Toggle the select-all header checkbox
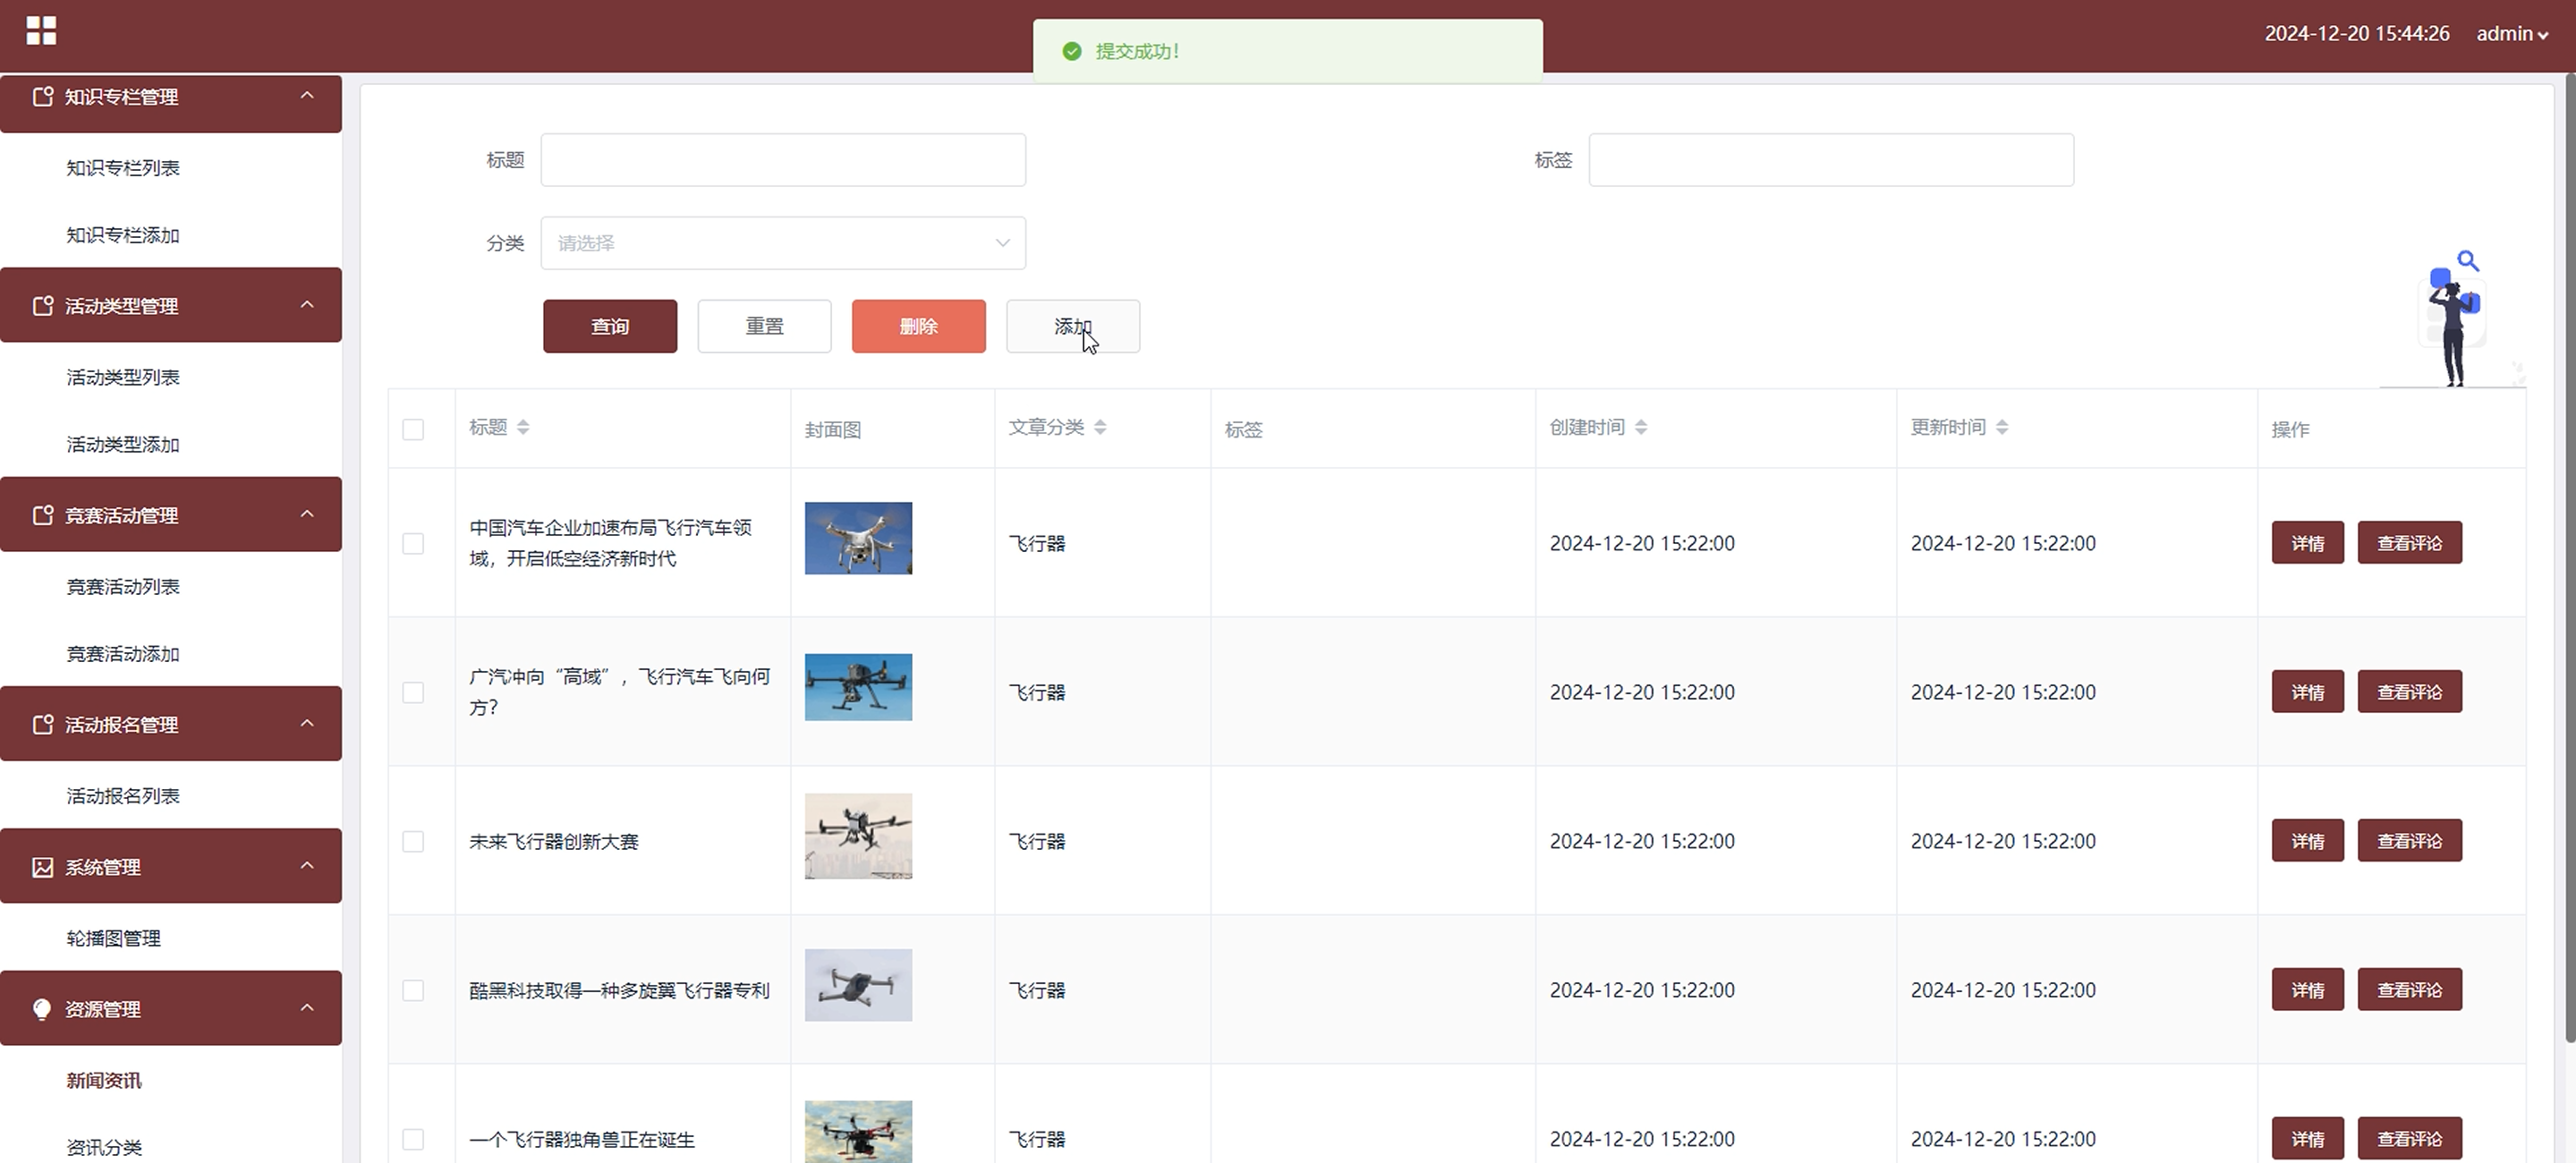 413,429
